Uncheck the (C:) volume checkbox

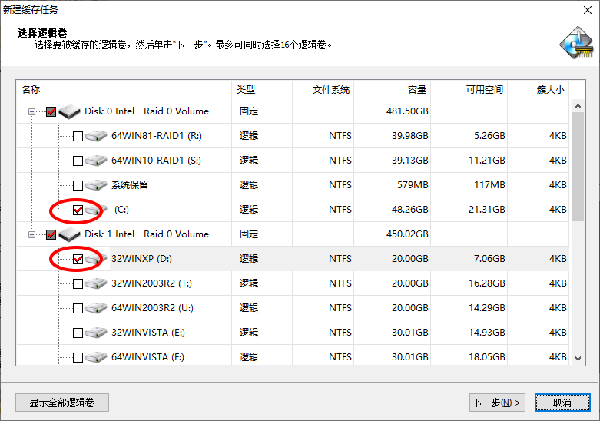[78, 210]
